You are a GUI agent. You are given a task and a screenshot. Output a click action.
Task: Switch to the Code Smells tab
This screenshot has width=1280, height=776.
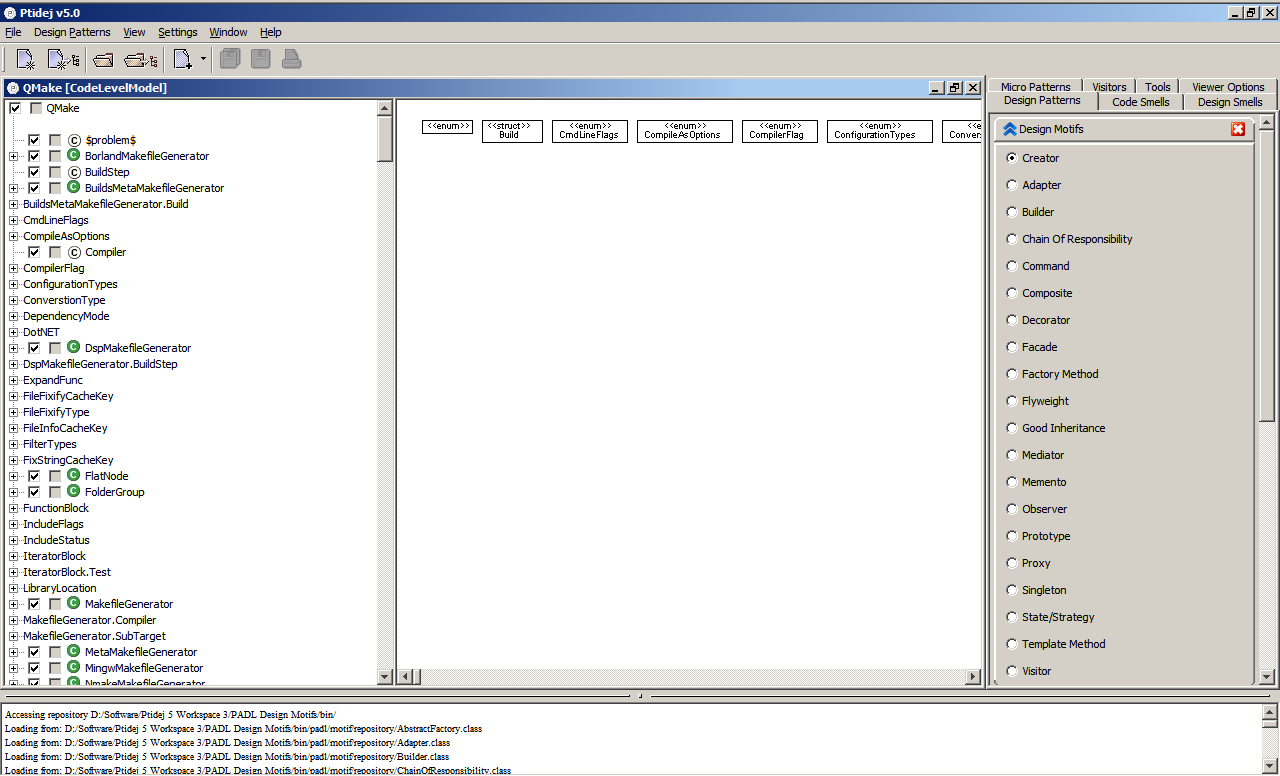[x=1139, y=101]
